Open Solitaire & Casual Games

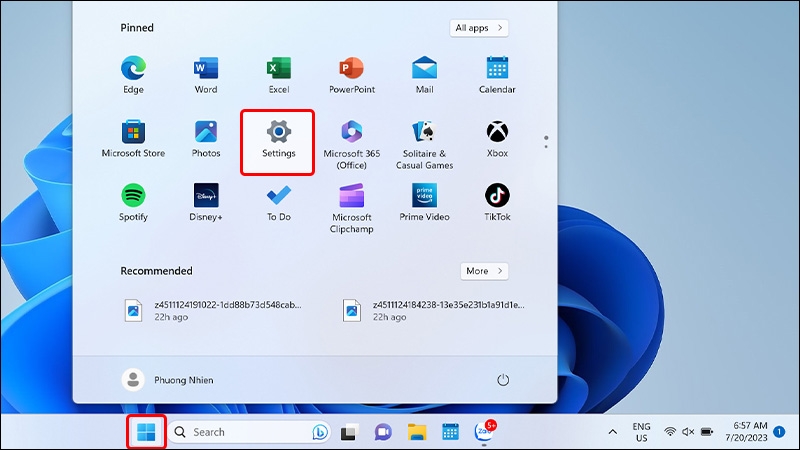[x=424, y=145]
